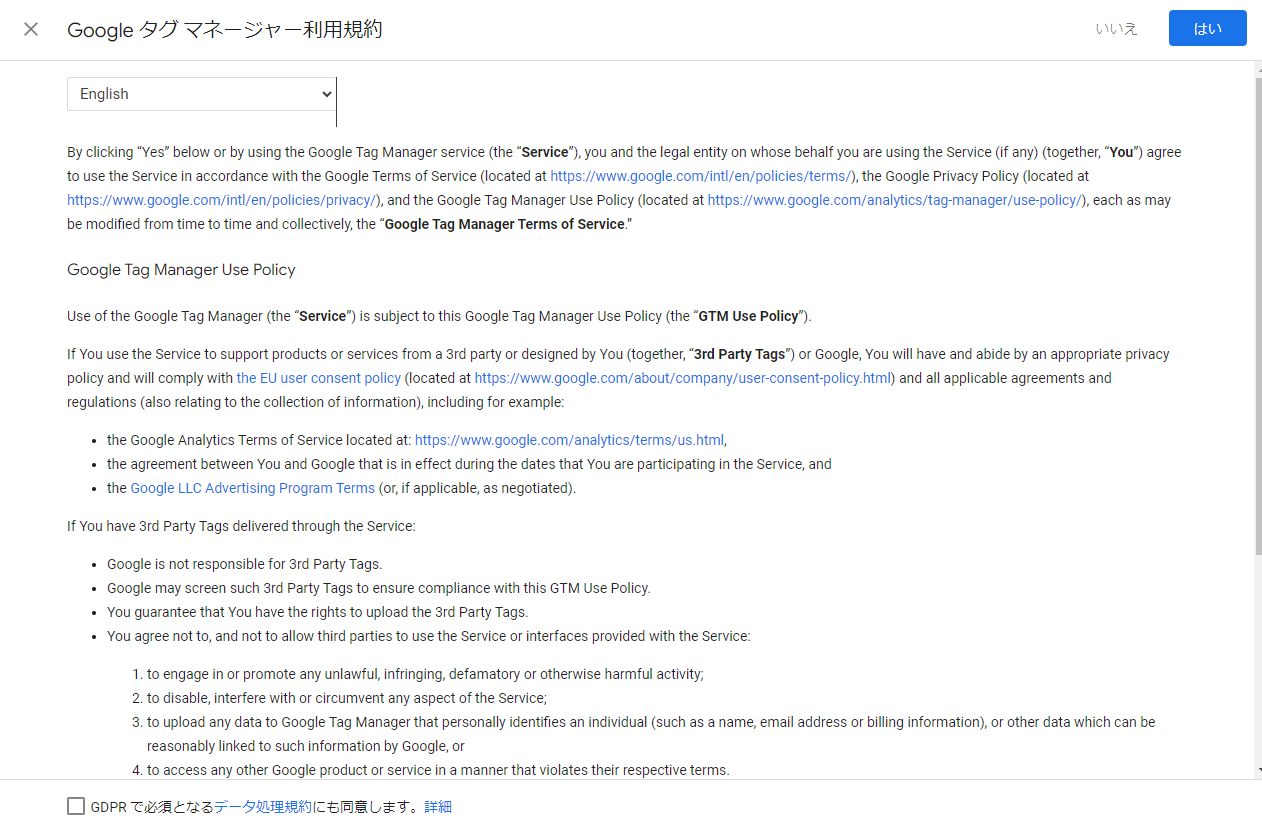Click text 'You guarantee that You have the rights'
1262x827 pixels.
317,612
